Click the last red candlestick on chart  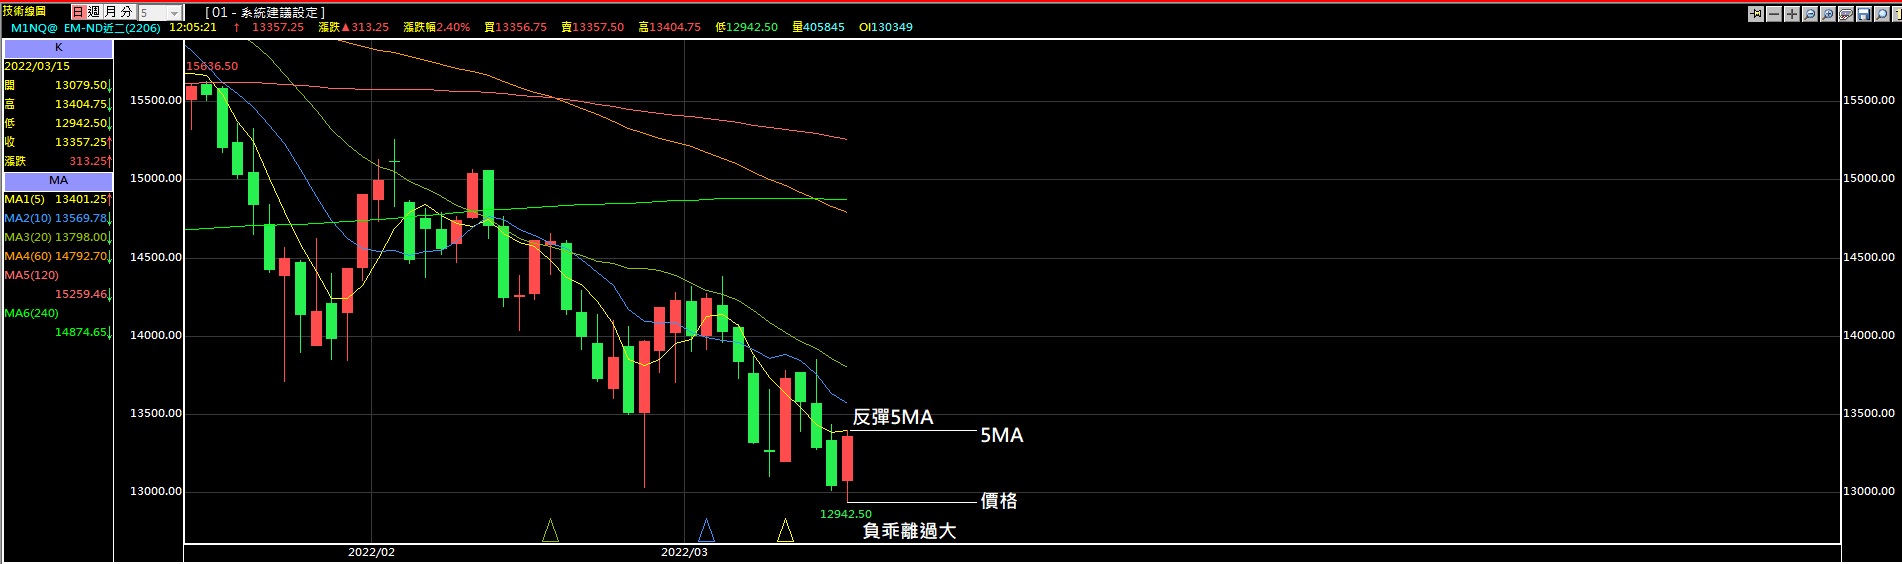[x=847, y=458]
